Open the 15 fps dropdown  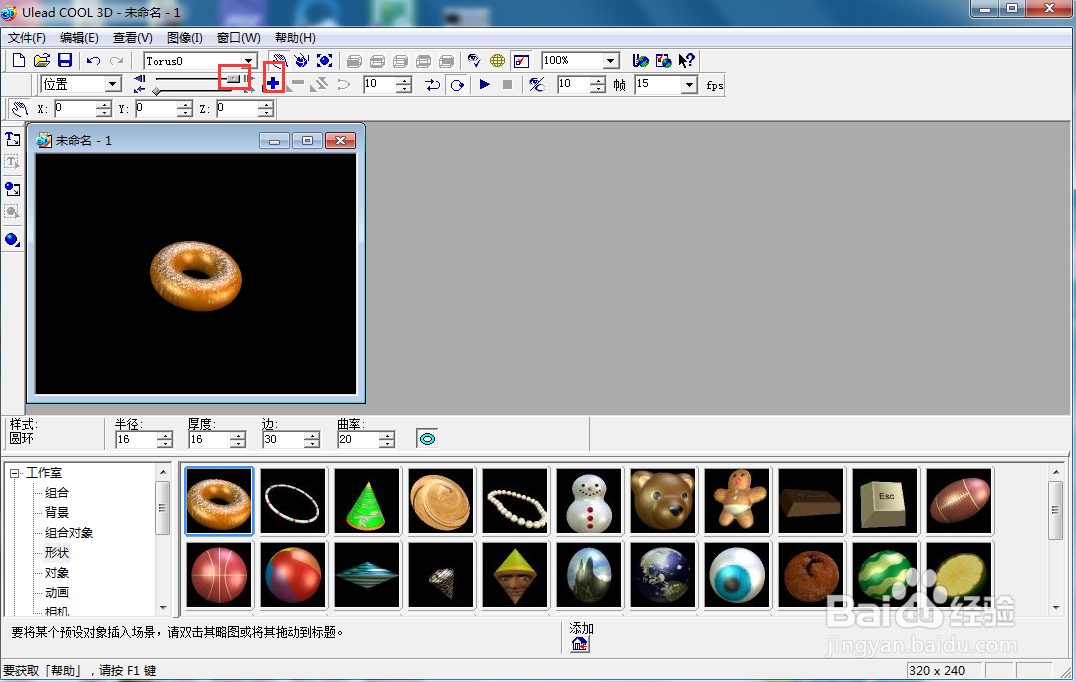(689, 84)
